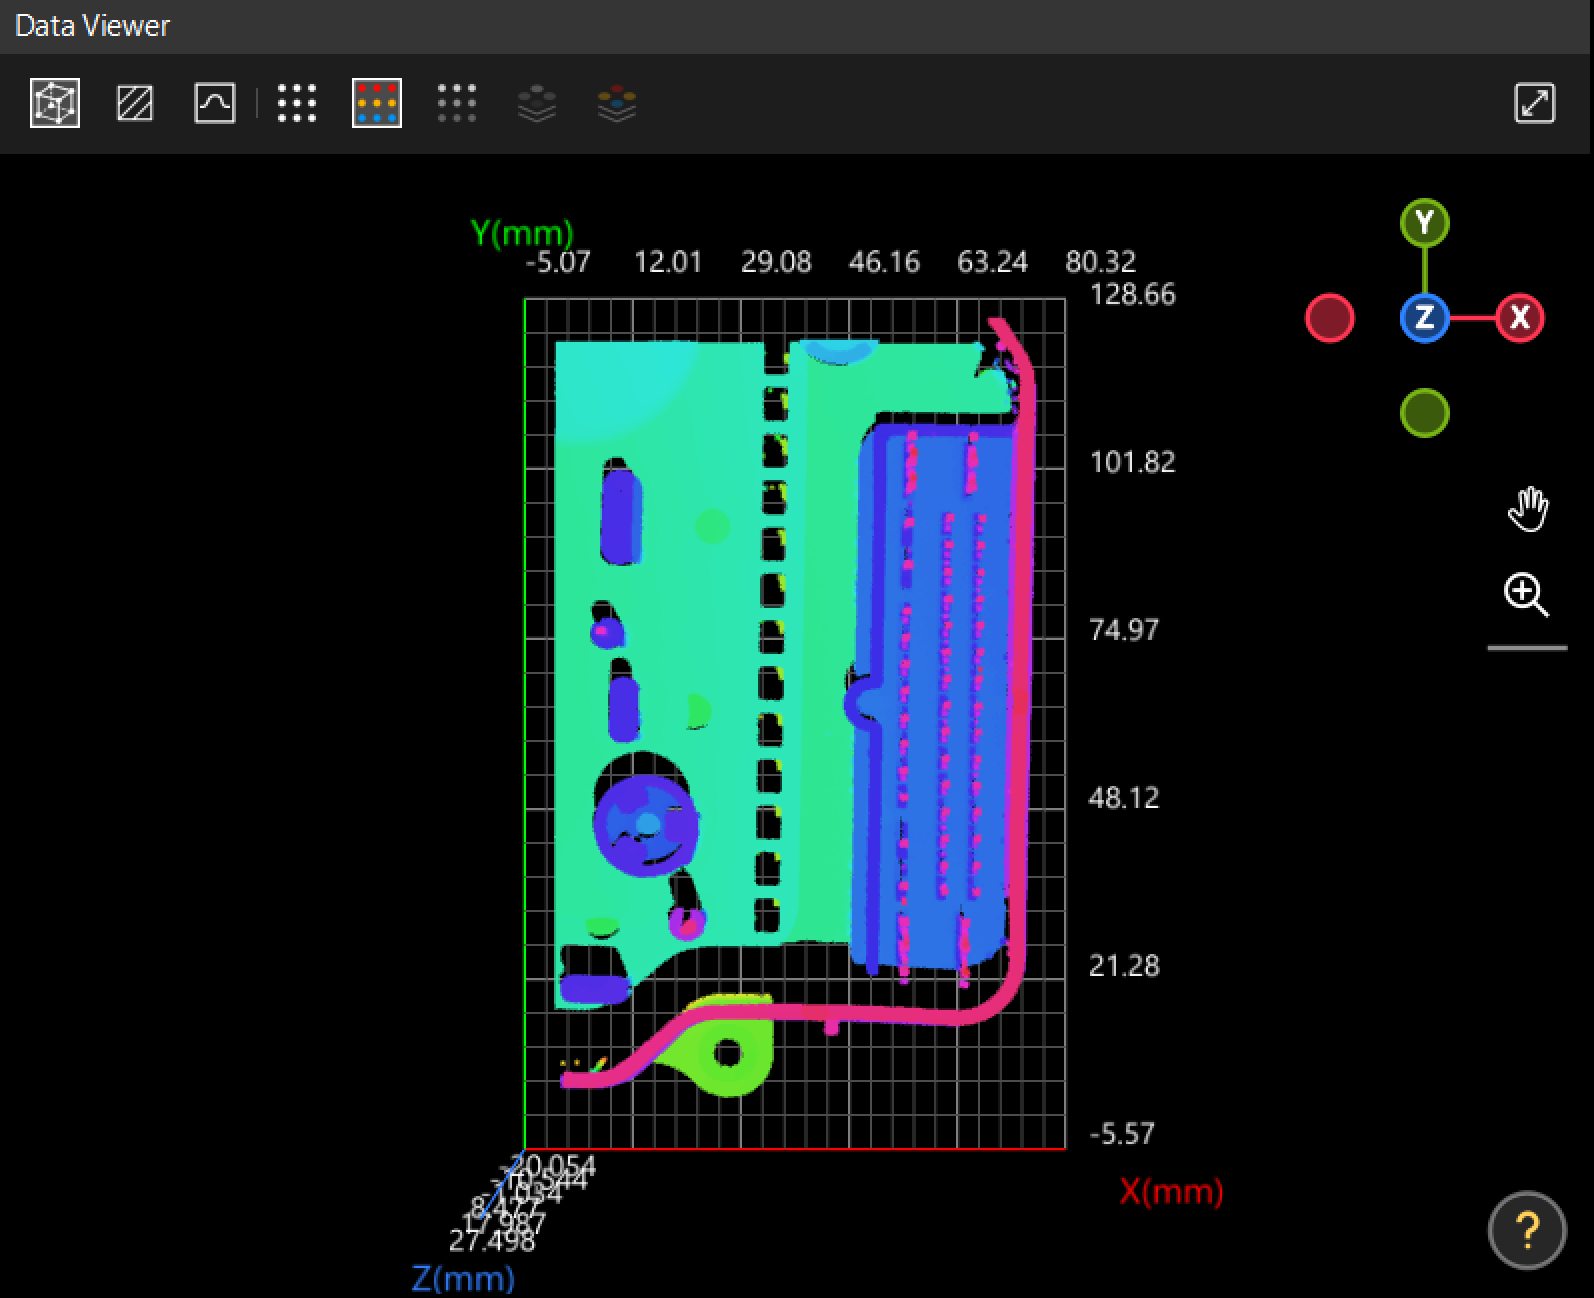Viewport: 1594px width, 1298px height.
Task: Select white point cloud display icon
Action: pos(297,103)
